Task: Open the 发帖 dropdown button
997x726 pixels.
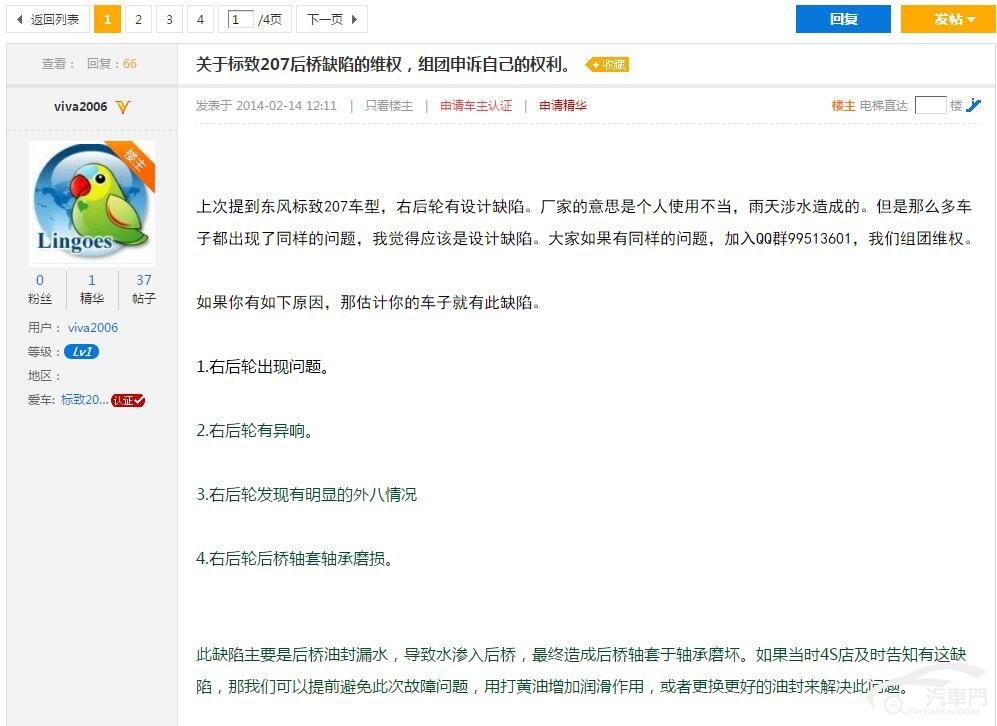Action: 948,19
